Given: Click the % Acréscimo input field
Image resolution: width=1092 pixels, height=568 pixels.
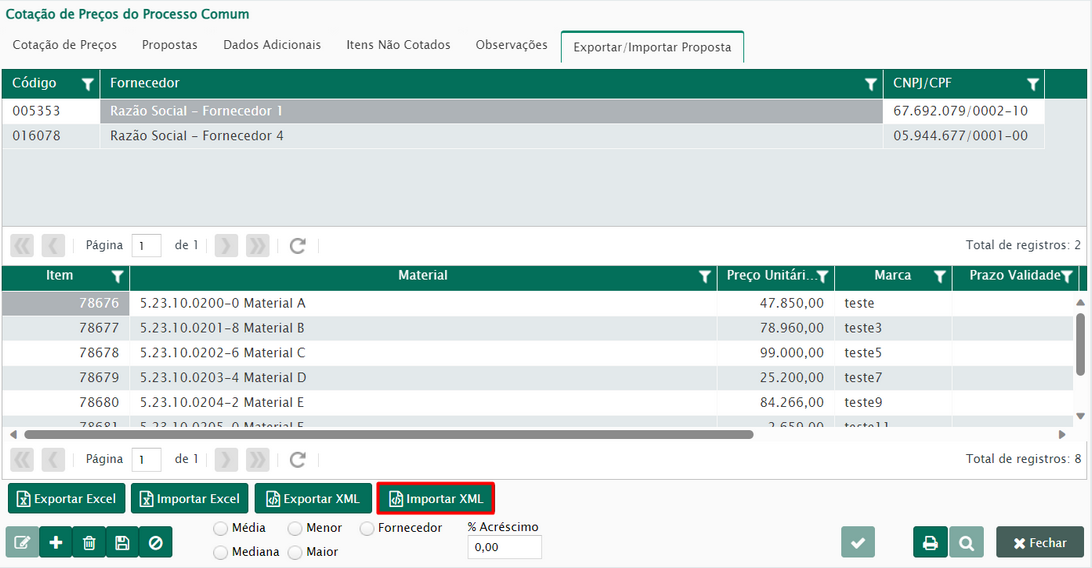Looking at the screenshot, I should click(x=504, y=547).
